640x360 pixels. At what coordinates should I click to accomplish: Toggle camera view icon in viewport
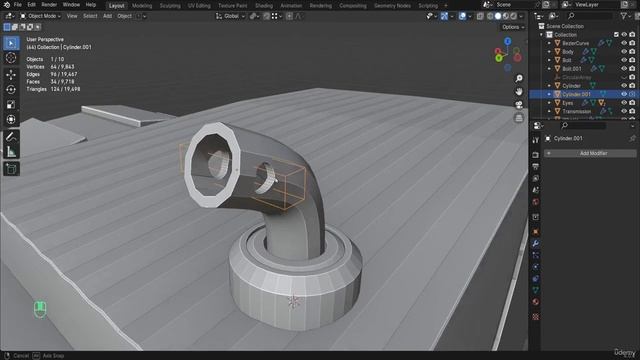[519, 105]
